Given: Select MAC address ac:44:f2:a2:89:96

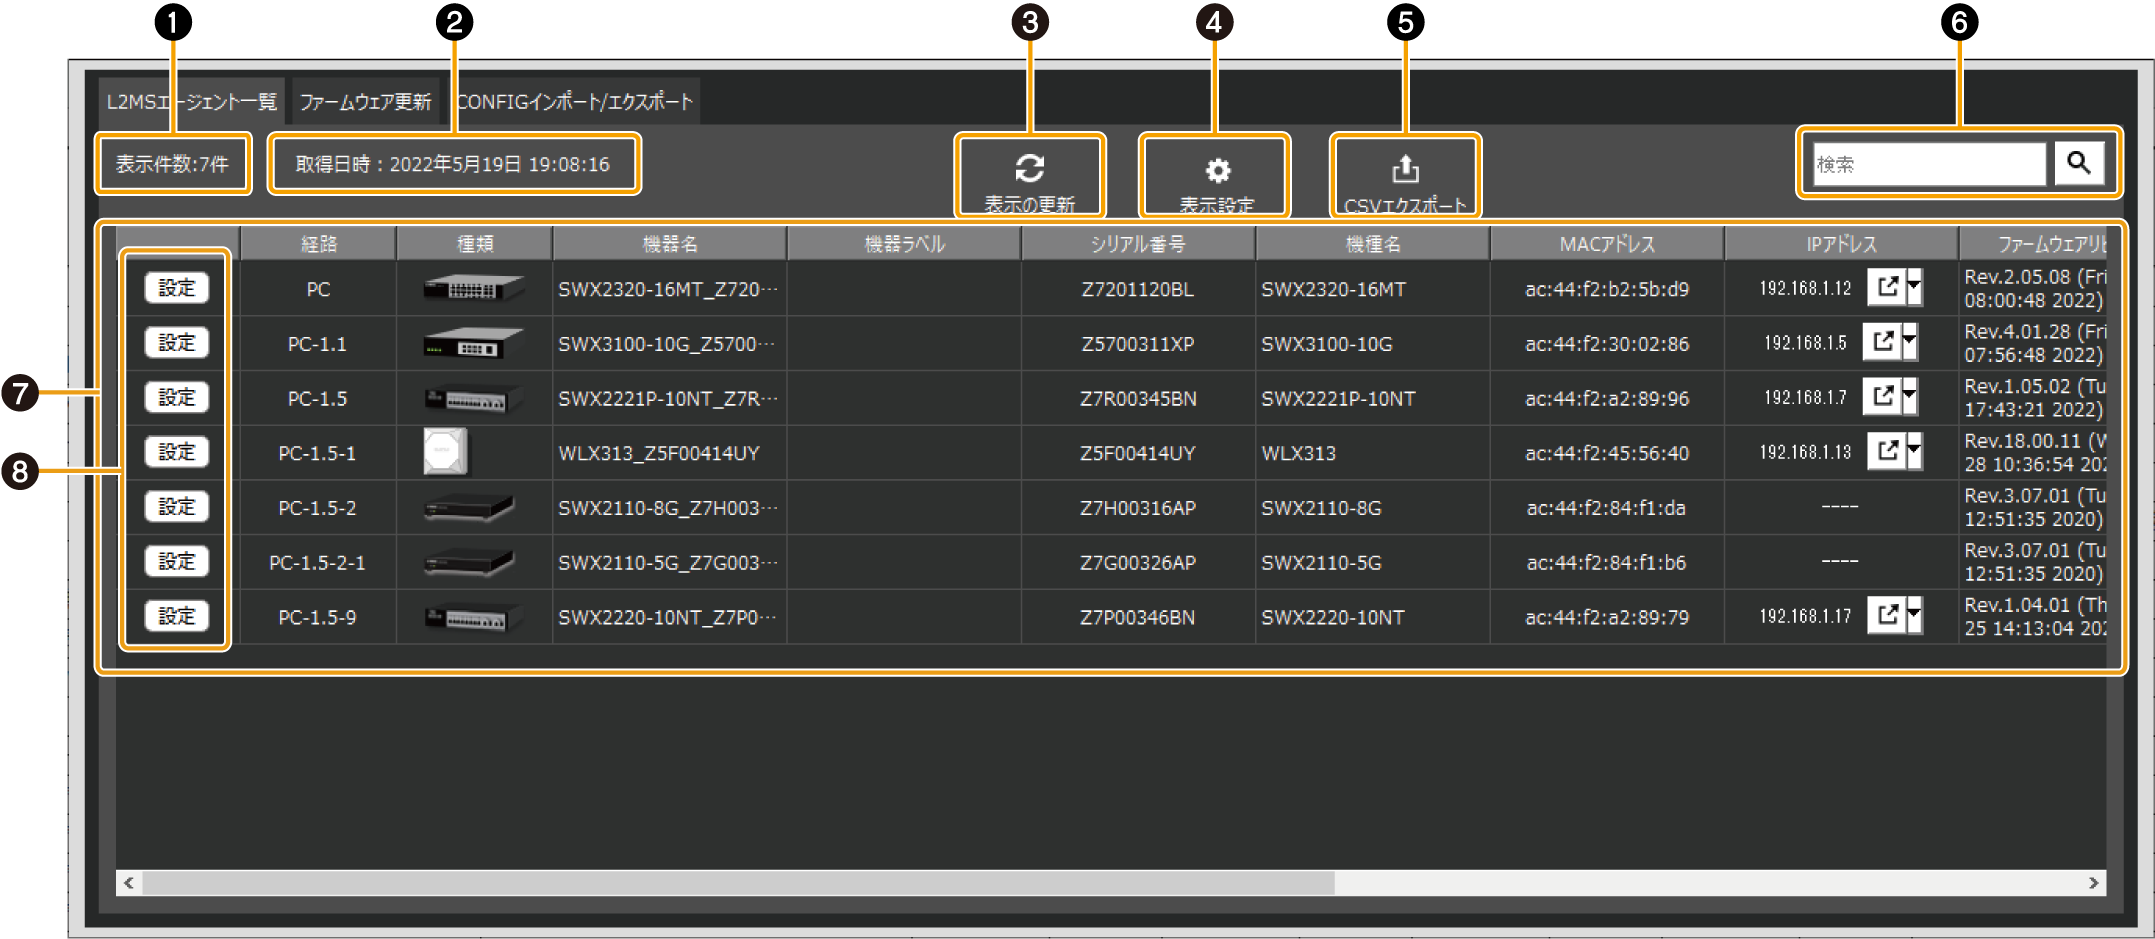Looking at the screenshot, I should [x=1606, y=398].
